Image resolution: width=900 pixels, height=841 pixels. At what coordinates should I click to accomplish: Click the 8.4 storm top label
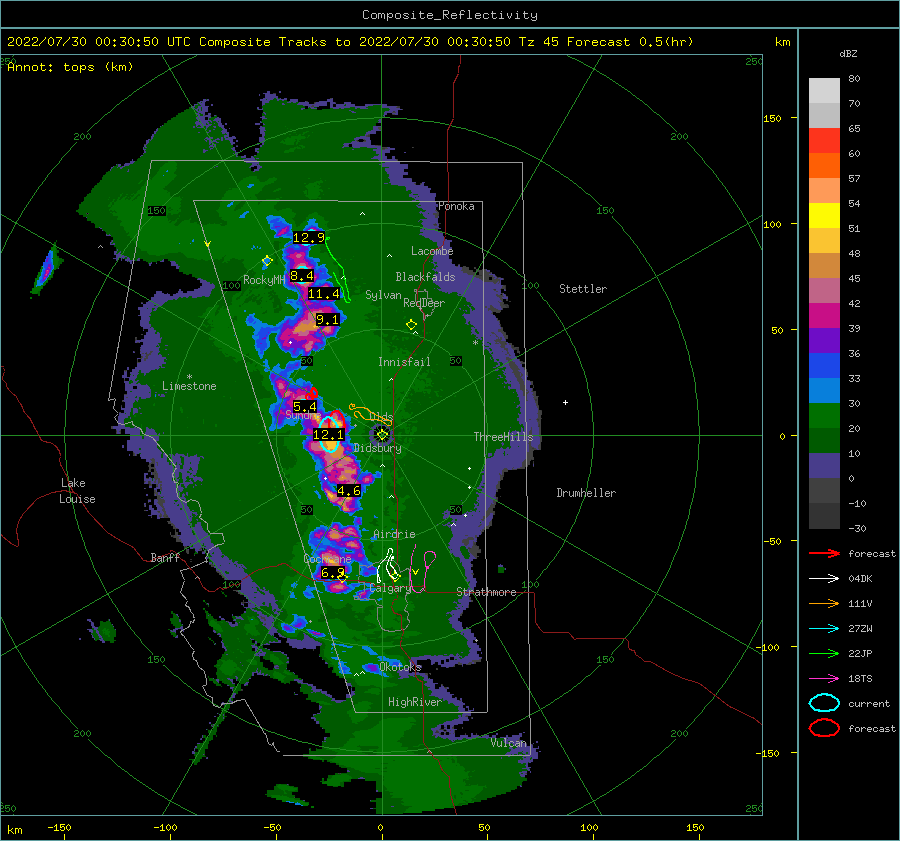pos(301,276)
